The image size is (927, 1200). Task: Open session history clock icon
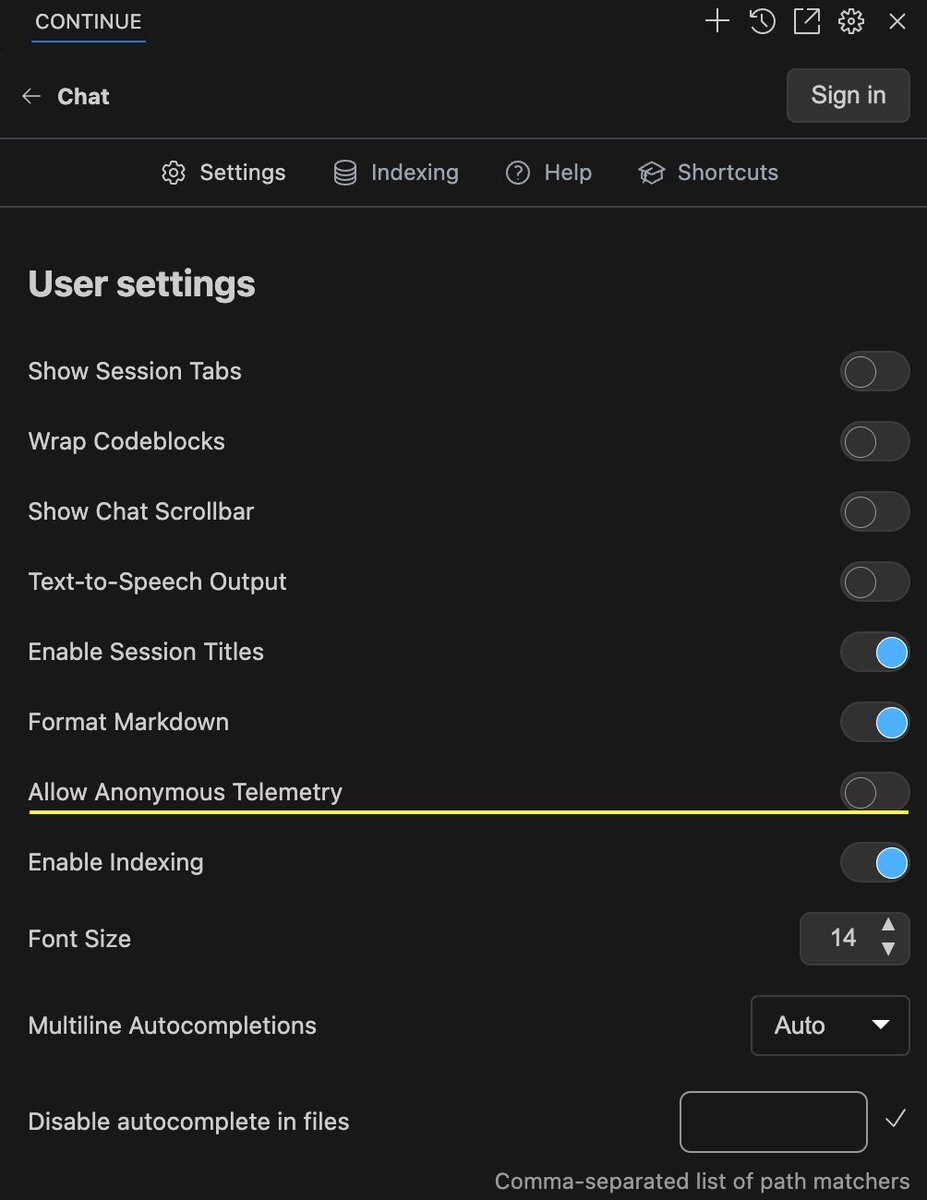(762, 21)
